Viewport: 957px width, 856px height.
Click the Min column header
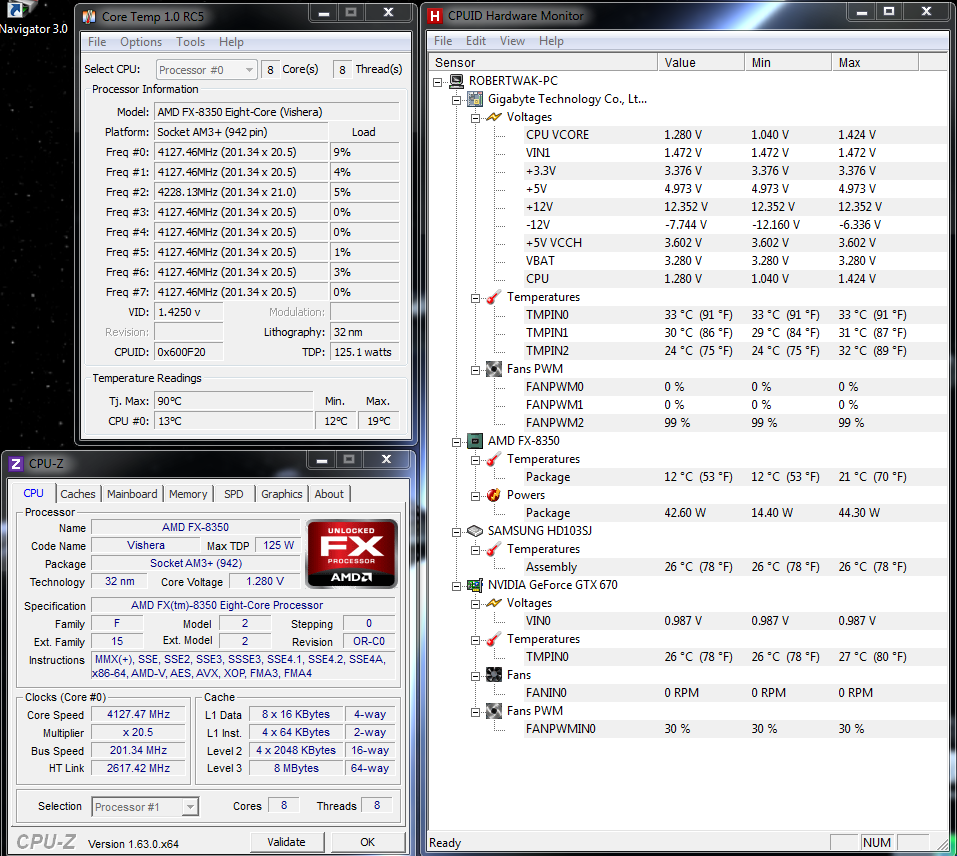(x=787, y=62)
